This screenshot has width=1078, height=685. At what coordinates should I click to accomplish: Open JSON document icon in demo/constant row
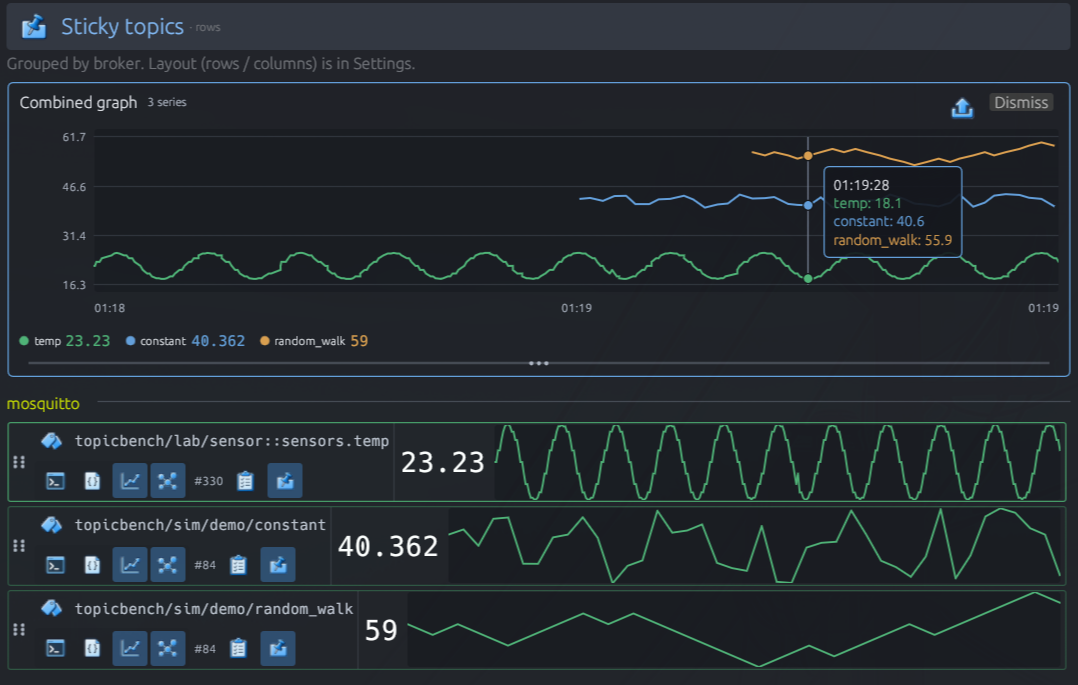tap(92, 565)
